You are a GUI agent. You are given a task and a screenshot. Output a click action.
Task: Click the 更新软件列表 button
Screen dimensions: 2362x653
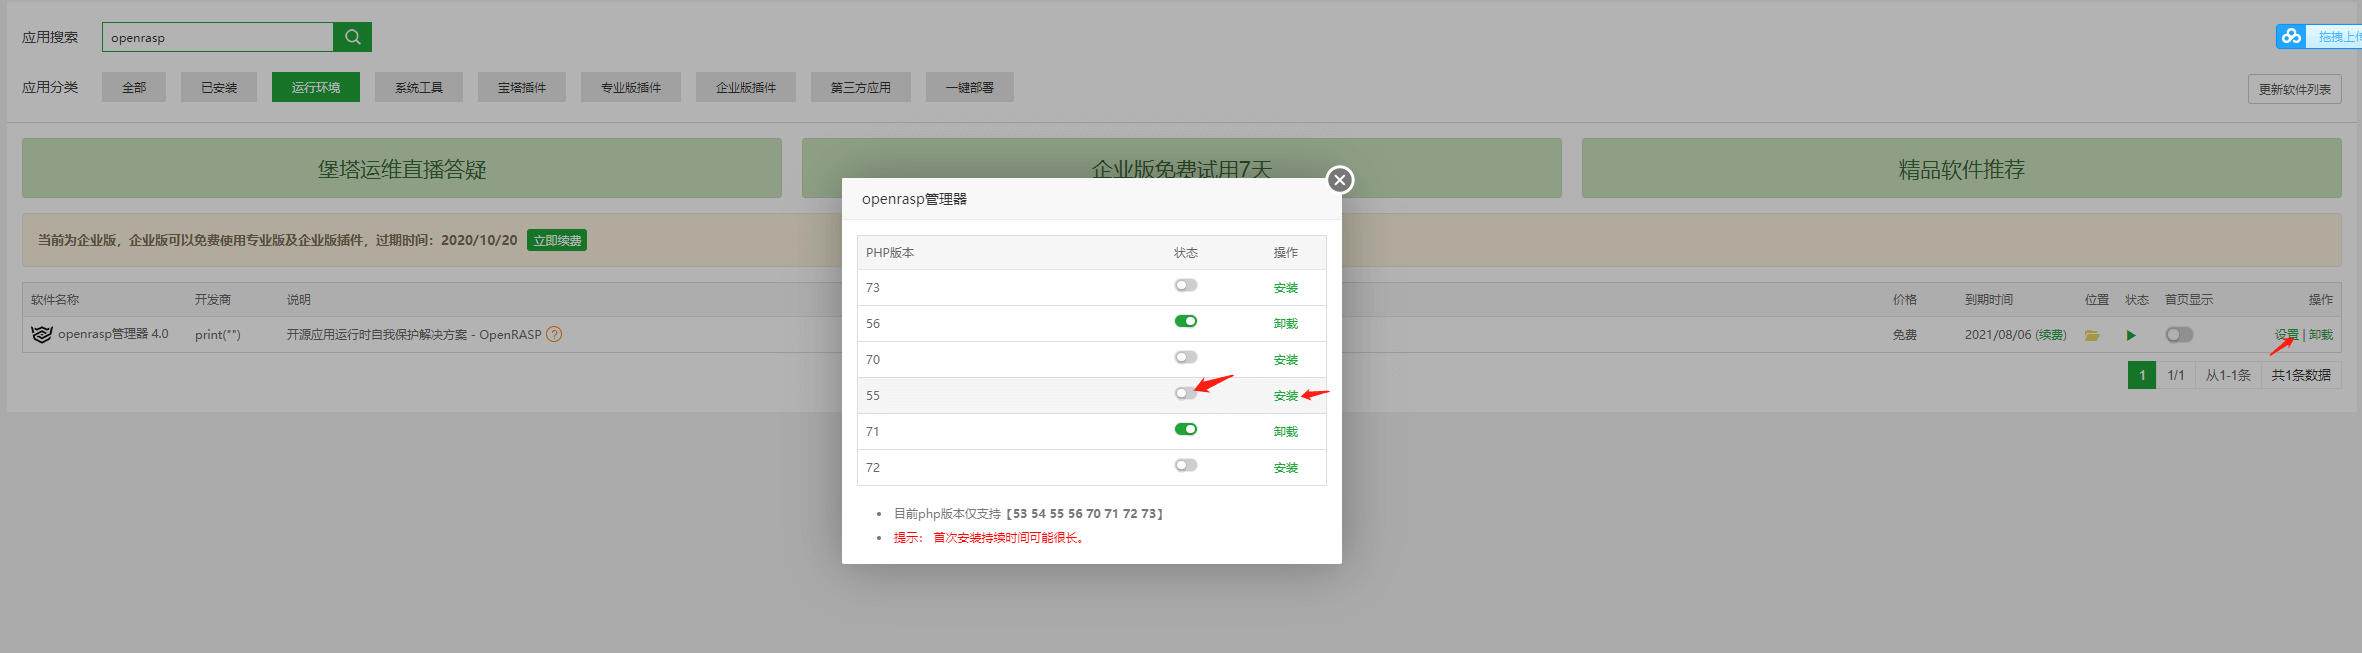(x=2295, y=89)
